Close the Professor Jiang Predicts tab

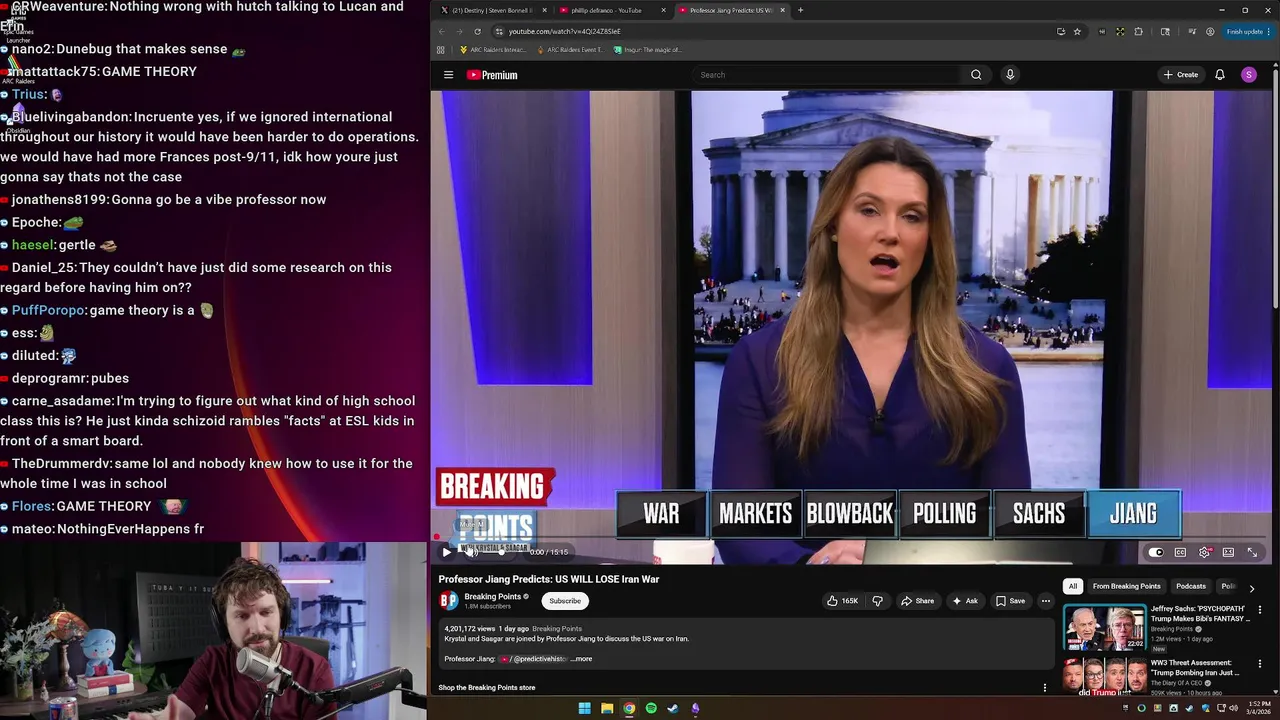pyautogui.click(x=782, y=10)
